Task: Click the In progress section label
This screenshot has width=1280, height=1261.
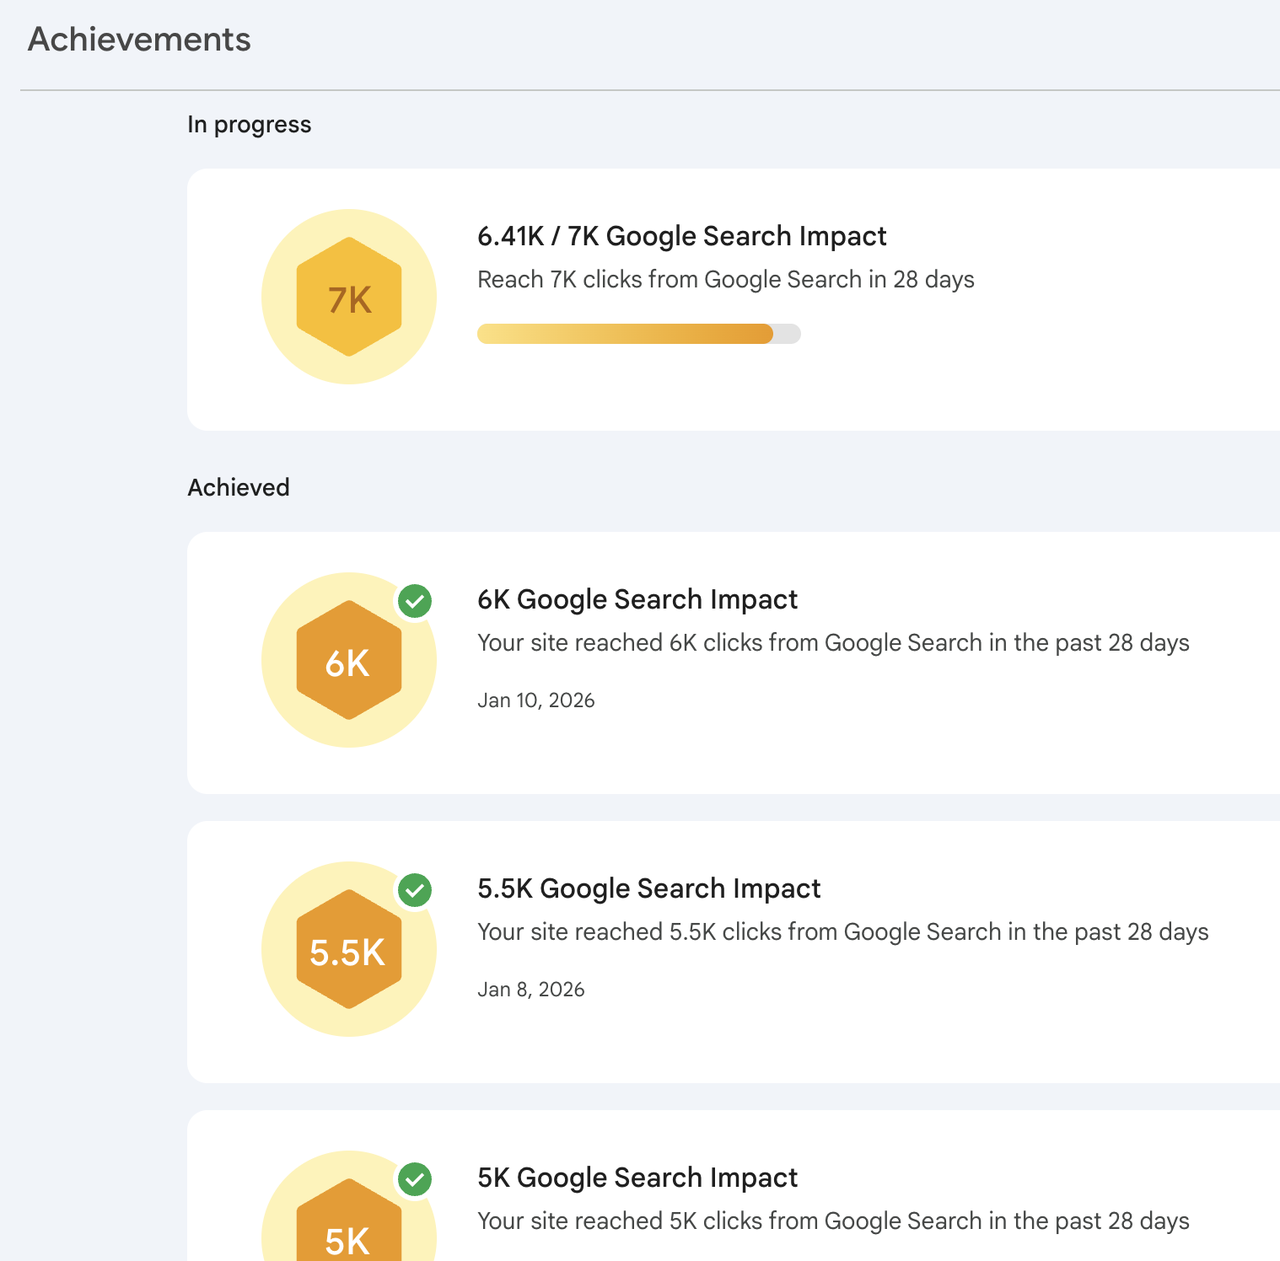Action: point(249,125)
